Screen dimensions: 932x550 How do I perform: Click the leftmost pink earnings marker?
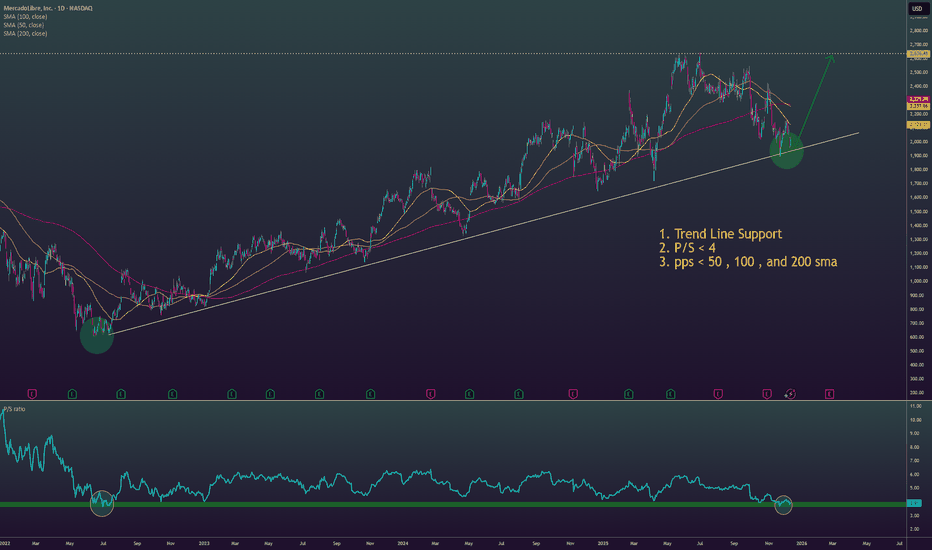[33, 394]
